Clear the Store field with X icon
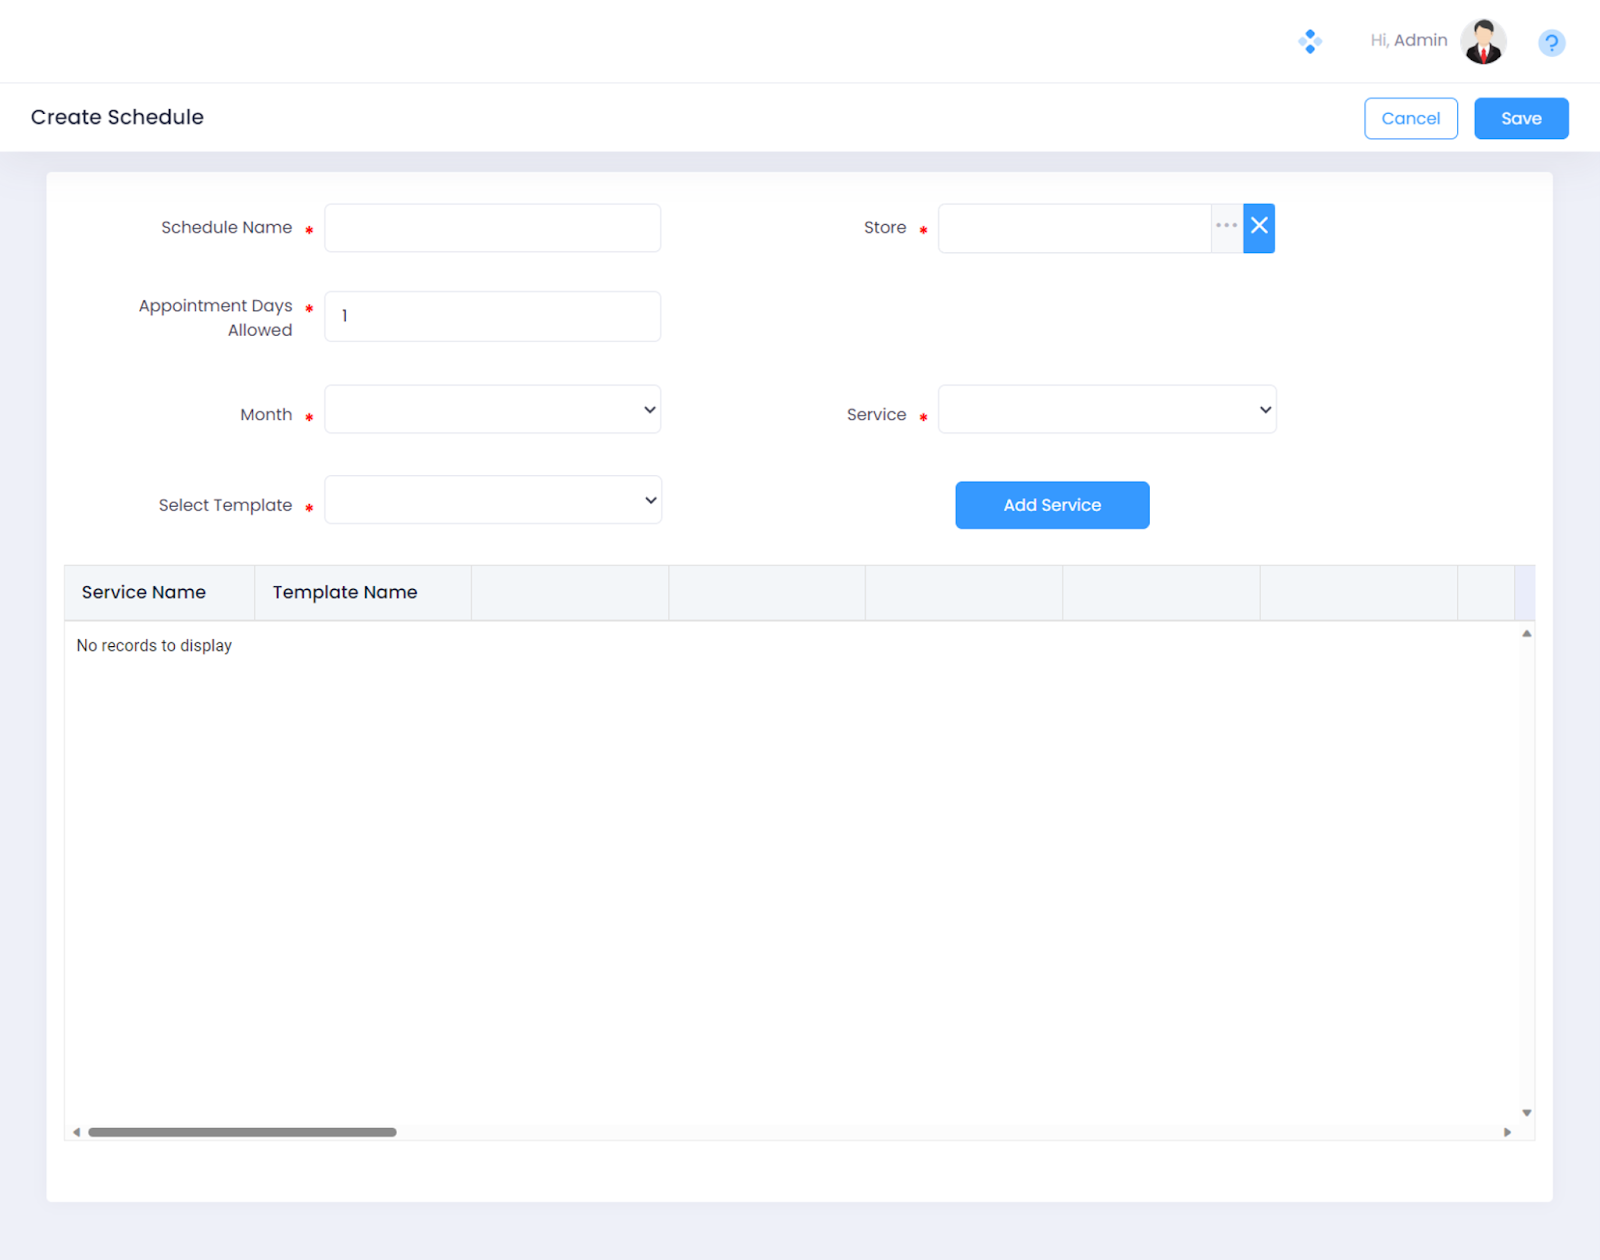 [x=1259, y=227]
